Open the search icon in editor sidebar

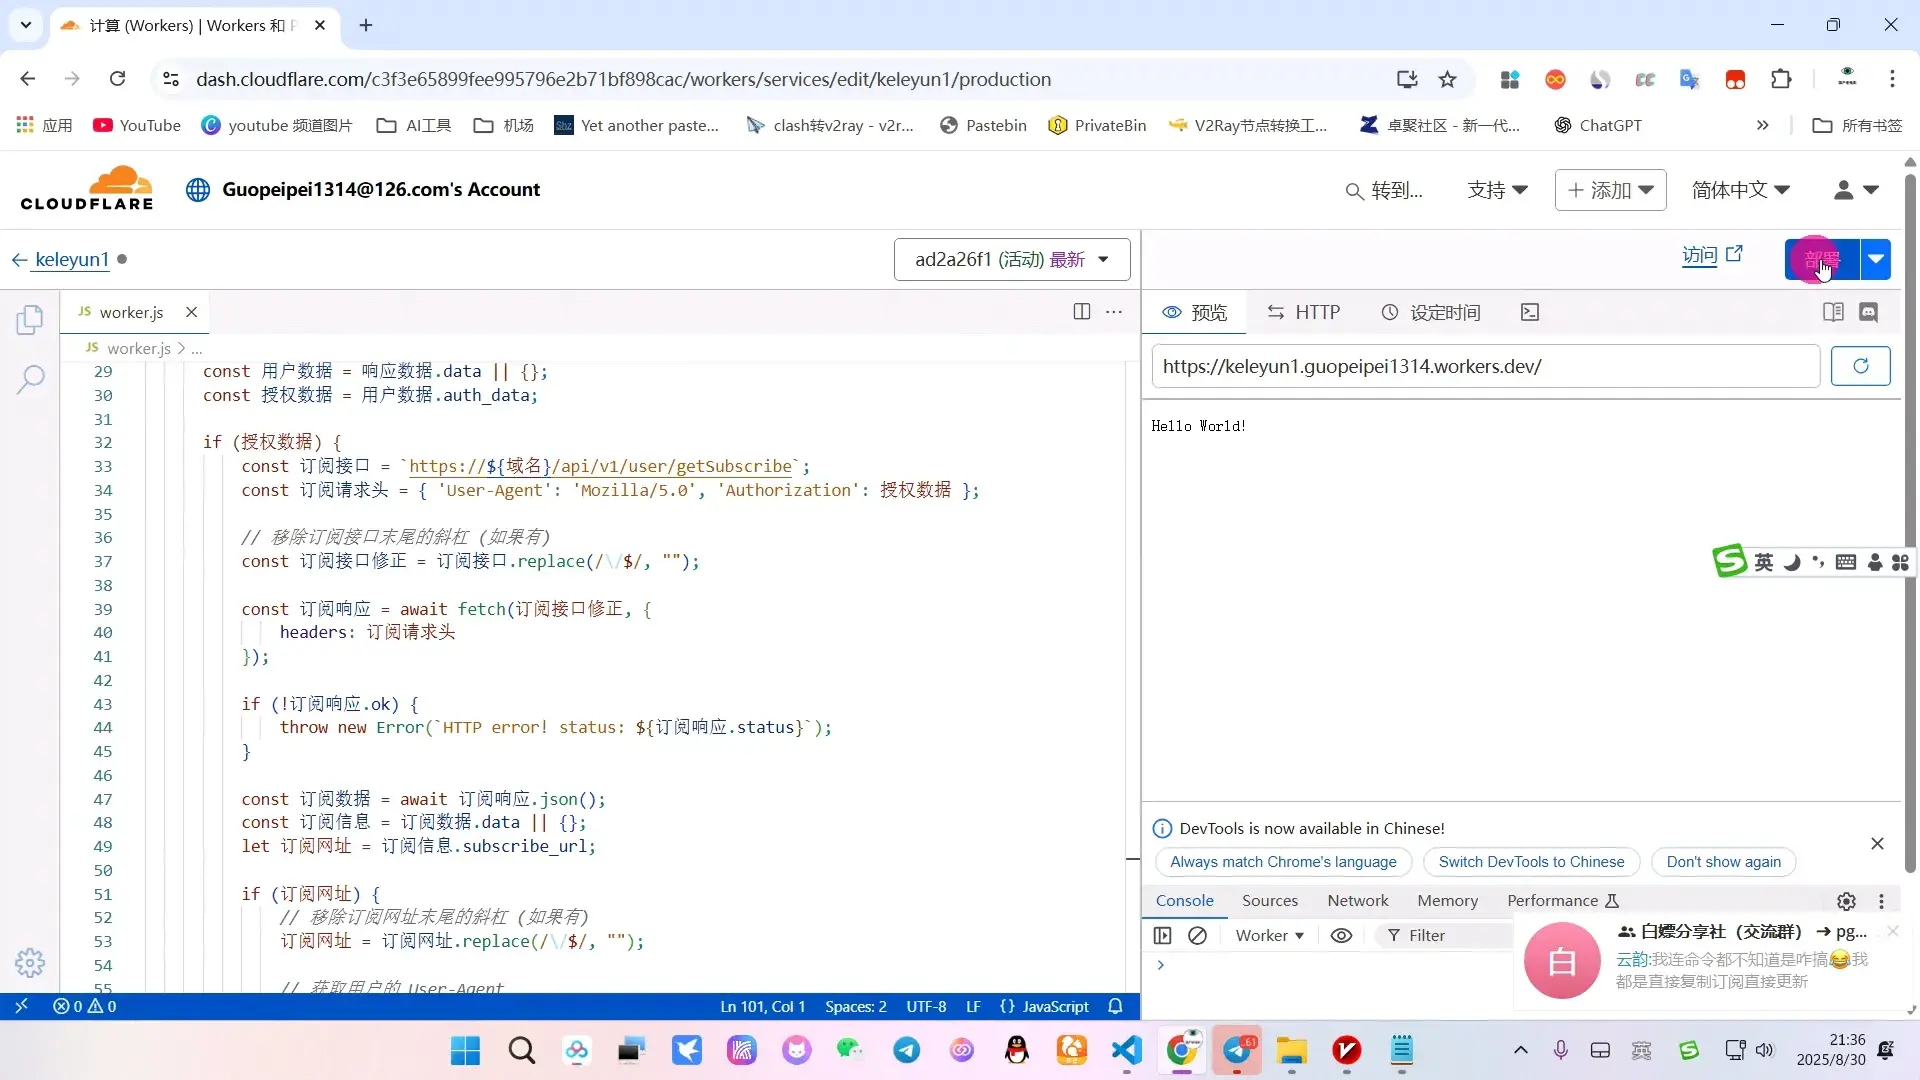click(30, 379)
